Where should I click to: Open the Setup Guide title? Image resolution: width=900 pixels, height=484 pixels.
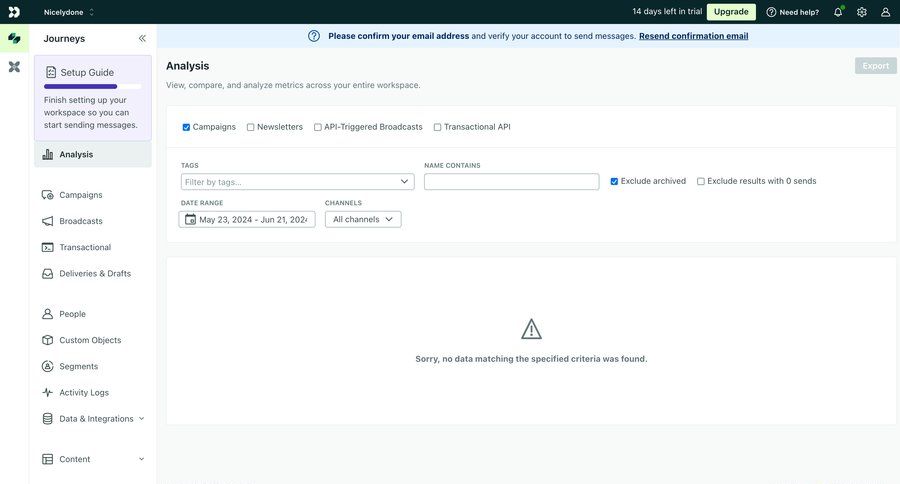point(87,72)
